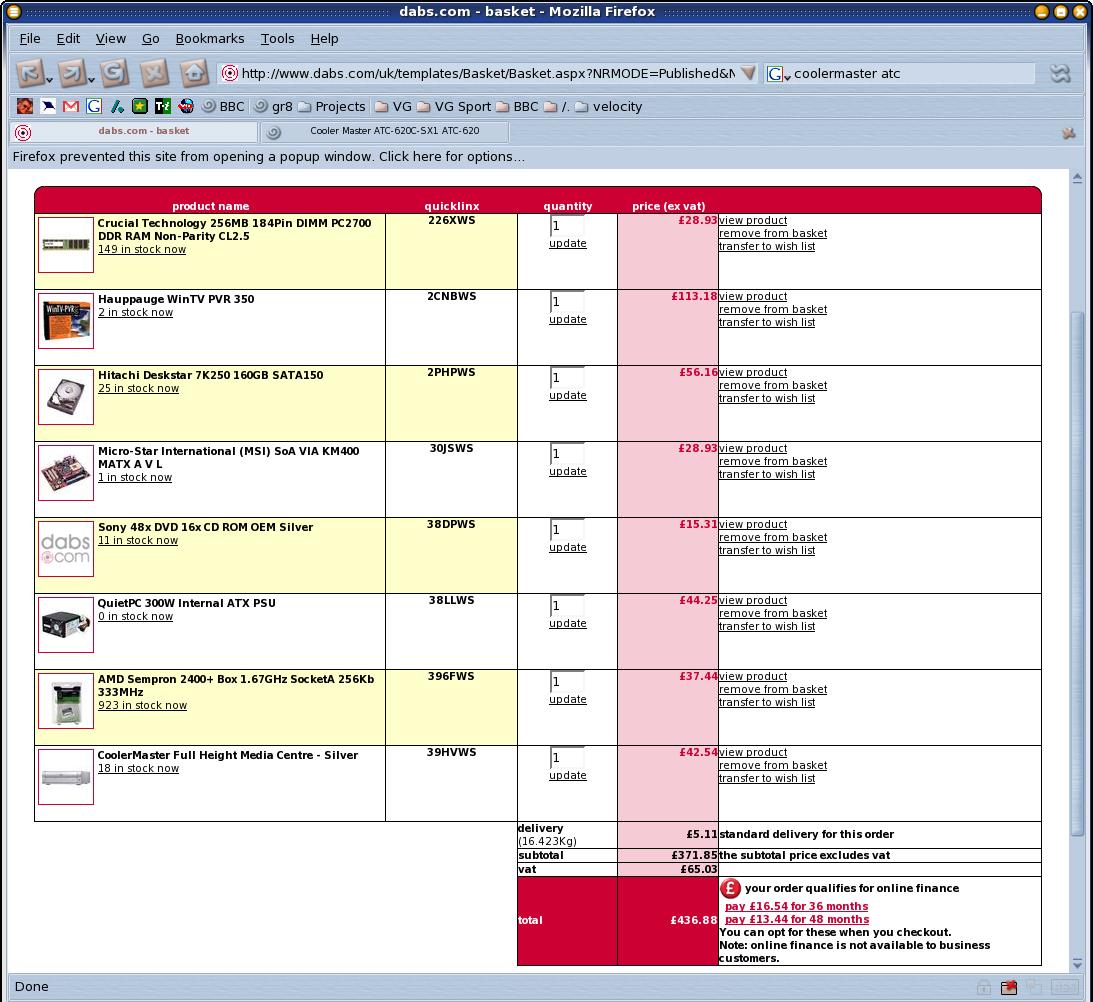Open the Gmail bookmark icon
The height and width of the screenshot is (1002, 1093).
click(x=71, y=106)
